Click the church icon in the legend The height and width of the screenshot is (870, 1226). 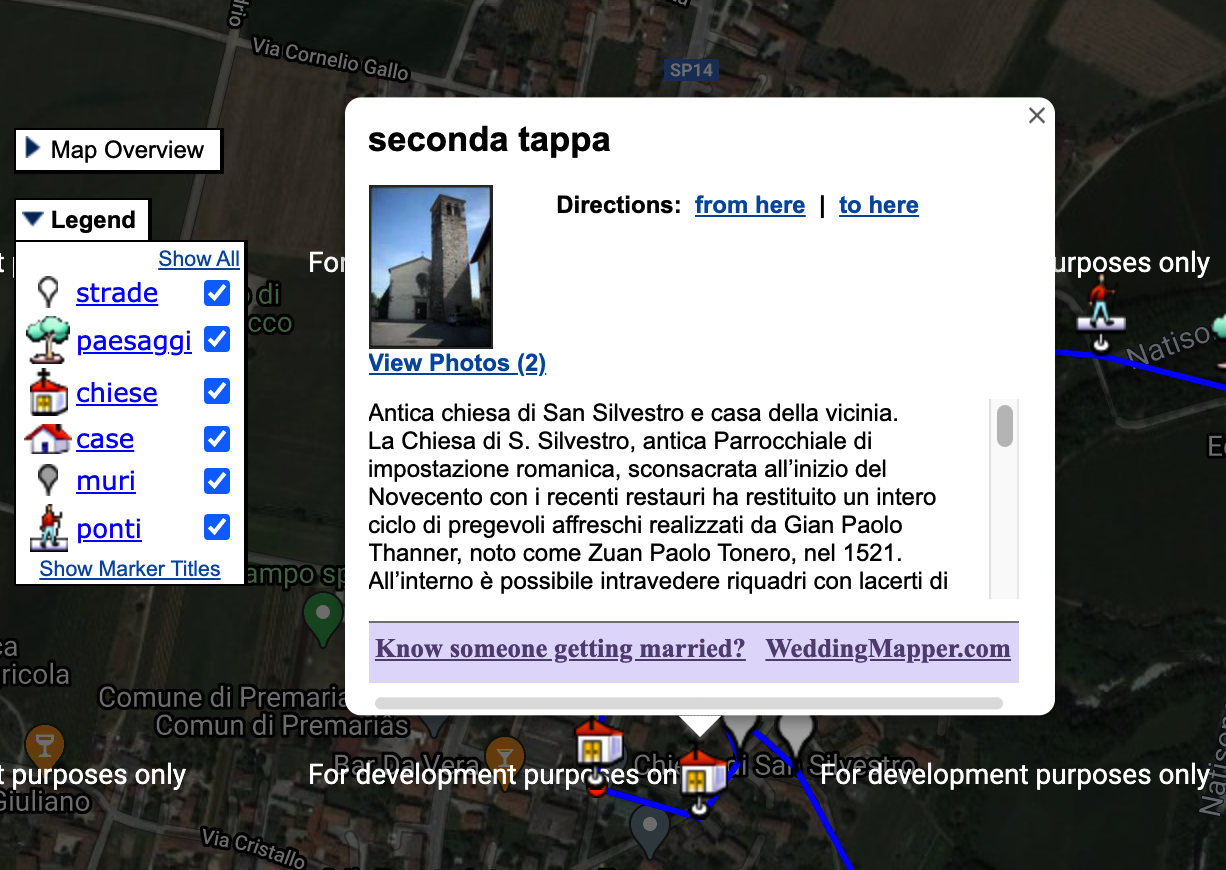(x=48, y=393)
